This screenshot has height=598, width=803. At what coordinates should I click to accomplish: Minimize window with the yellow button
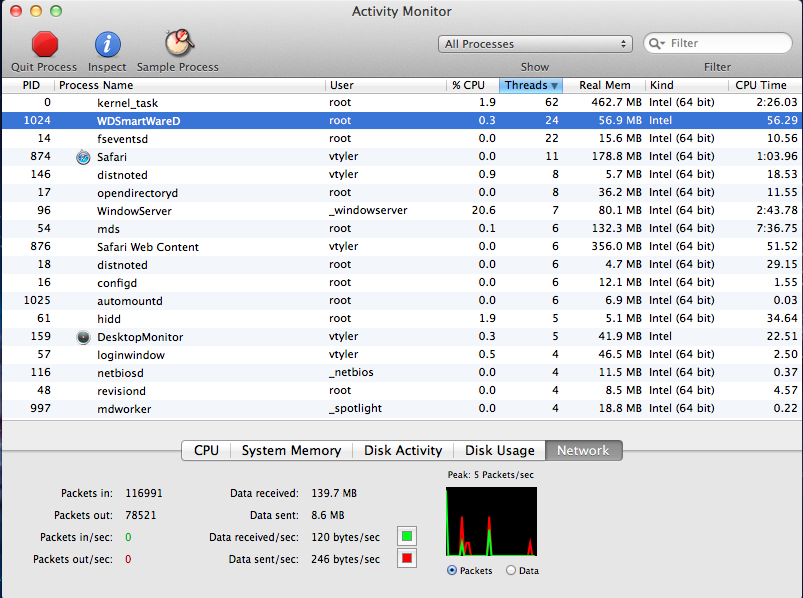pos(36,11)
